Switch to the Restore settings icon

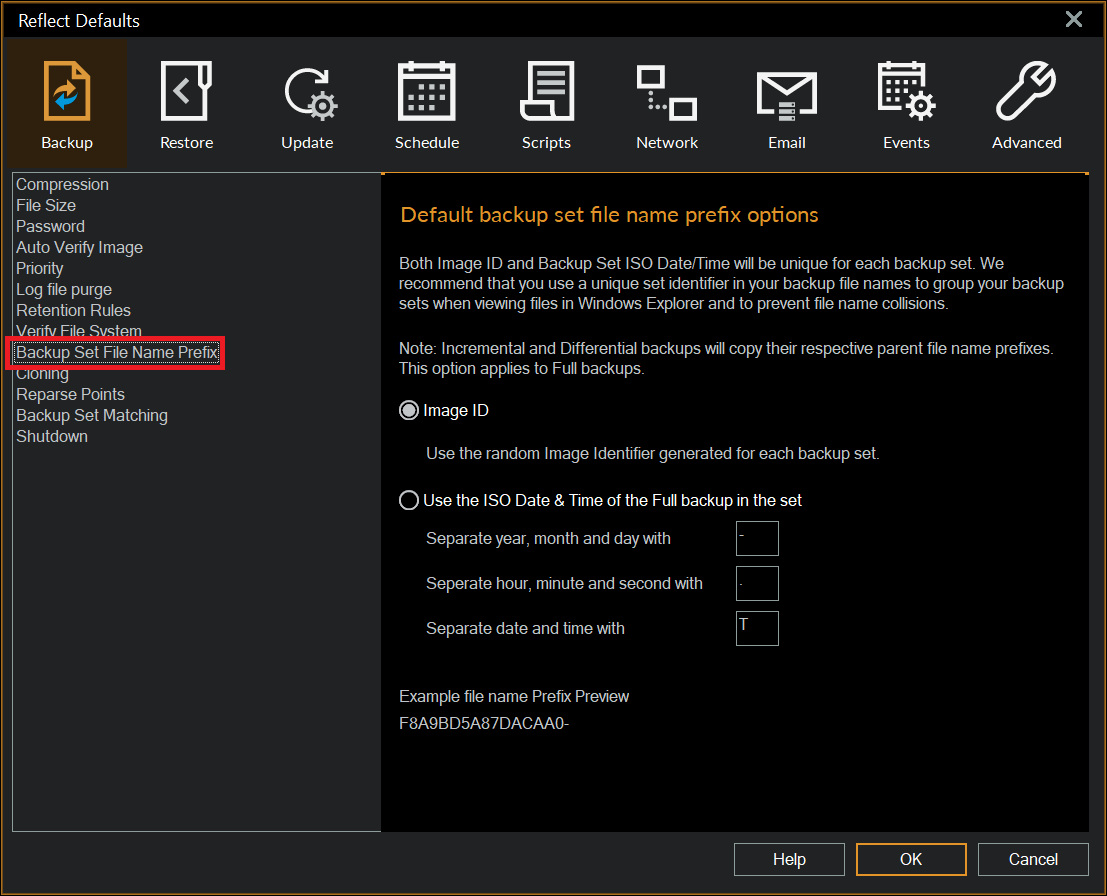186,103
